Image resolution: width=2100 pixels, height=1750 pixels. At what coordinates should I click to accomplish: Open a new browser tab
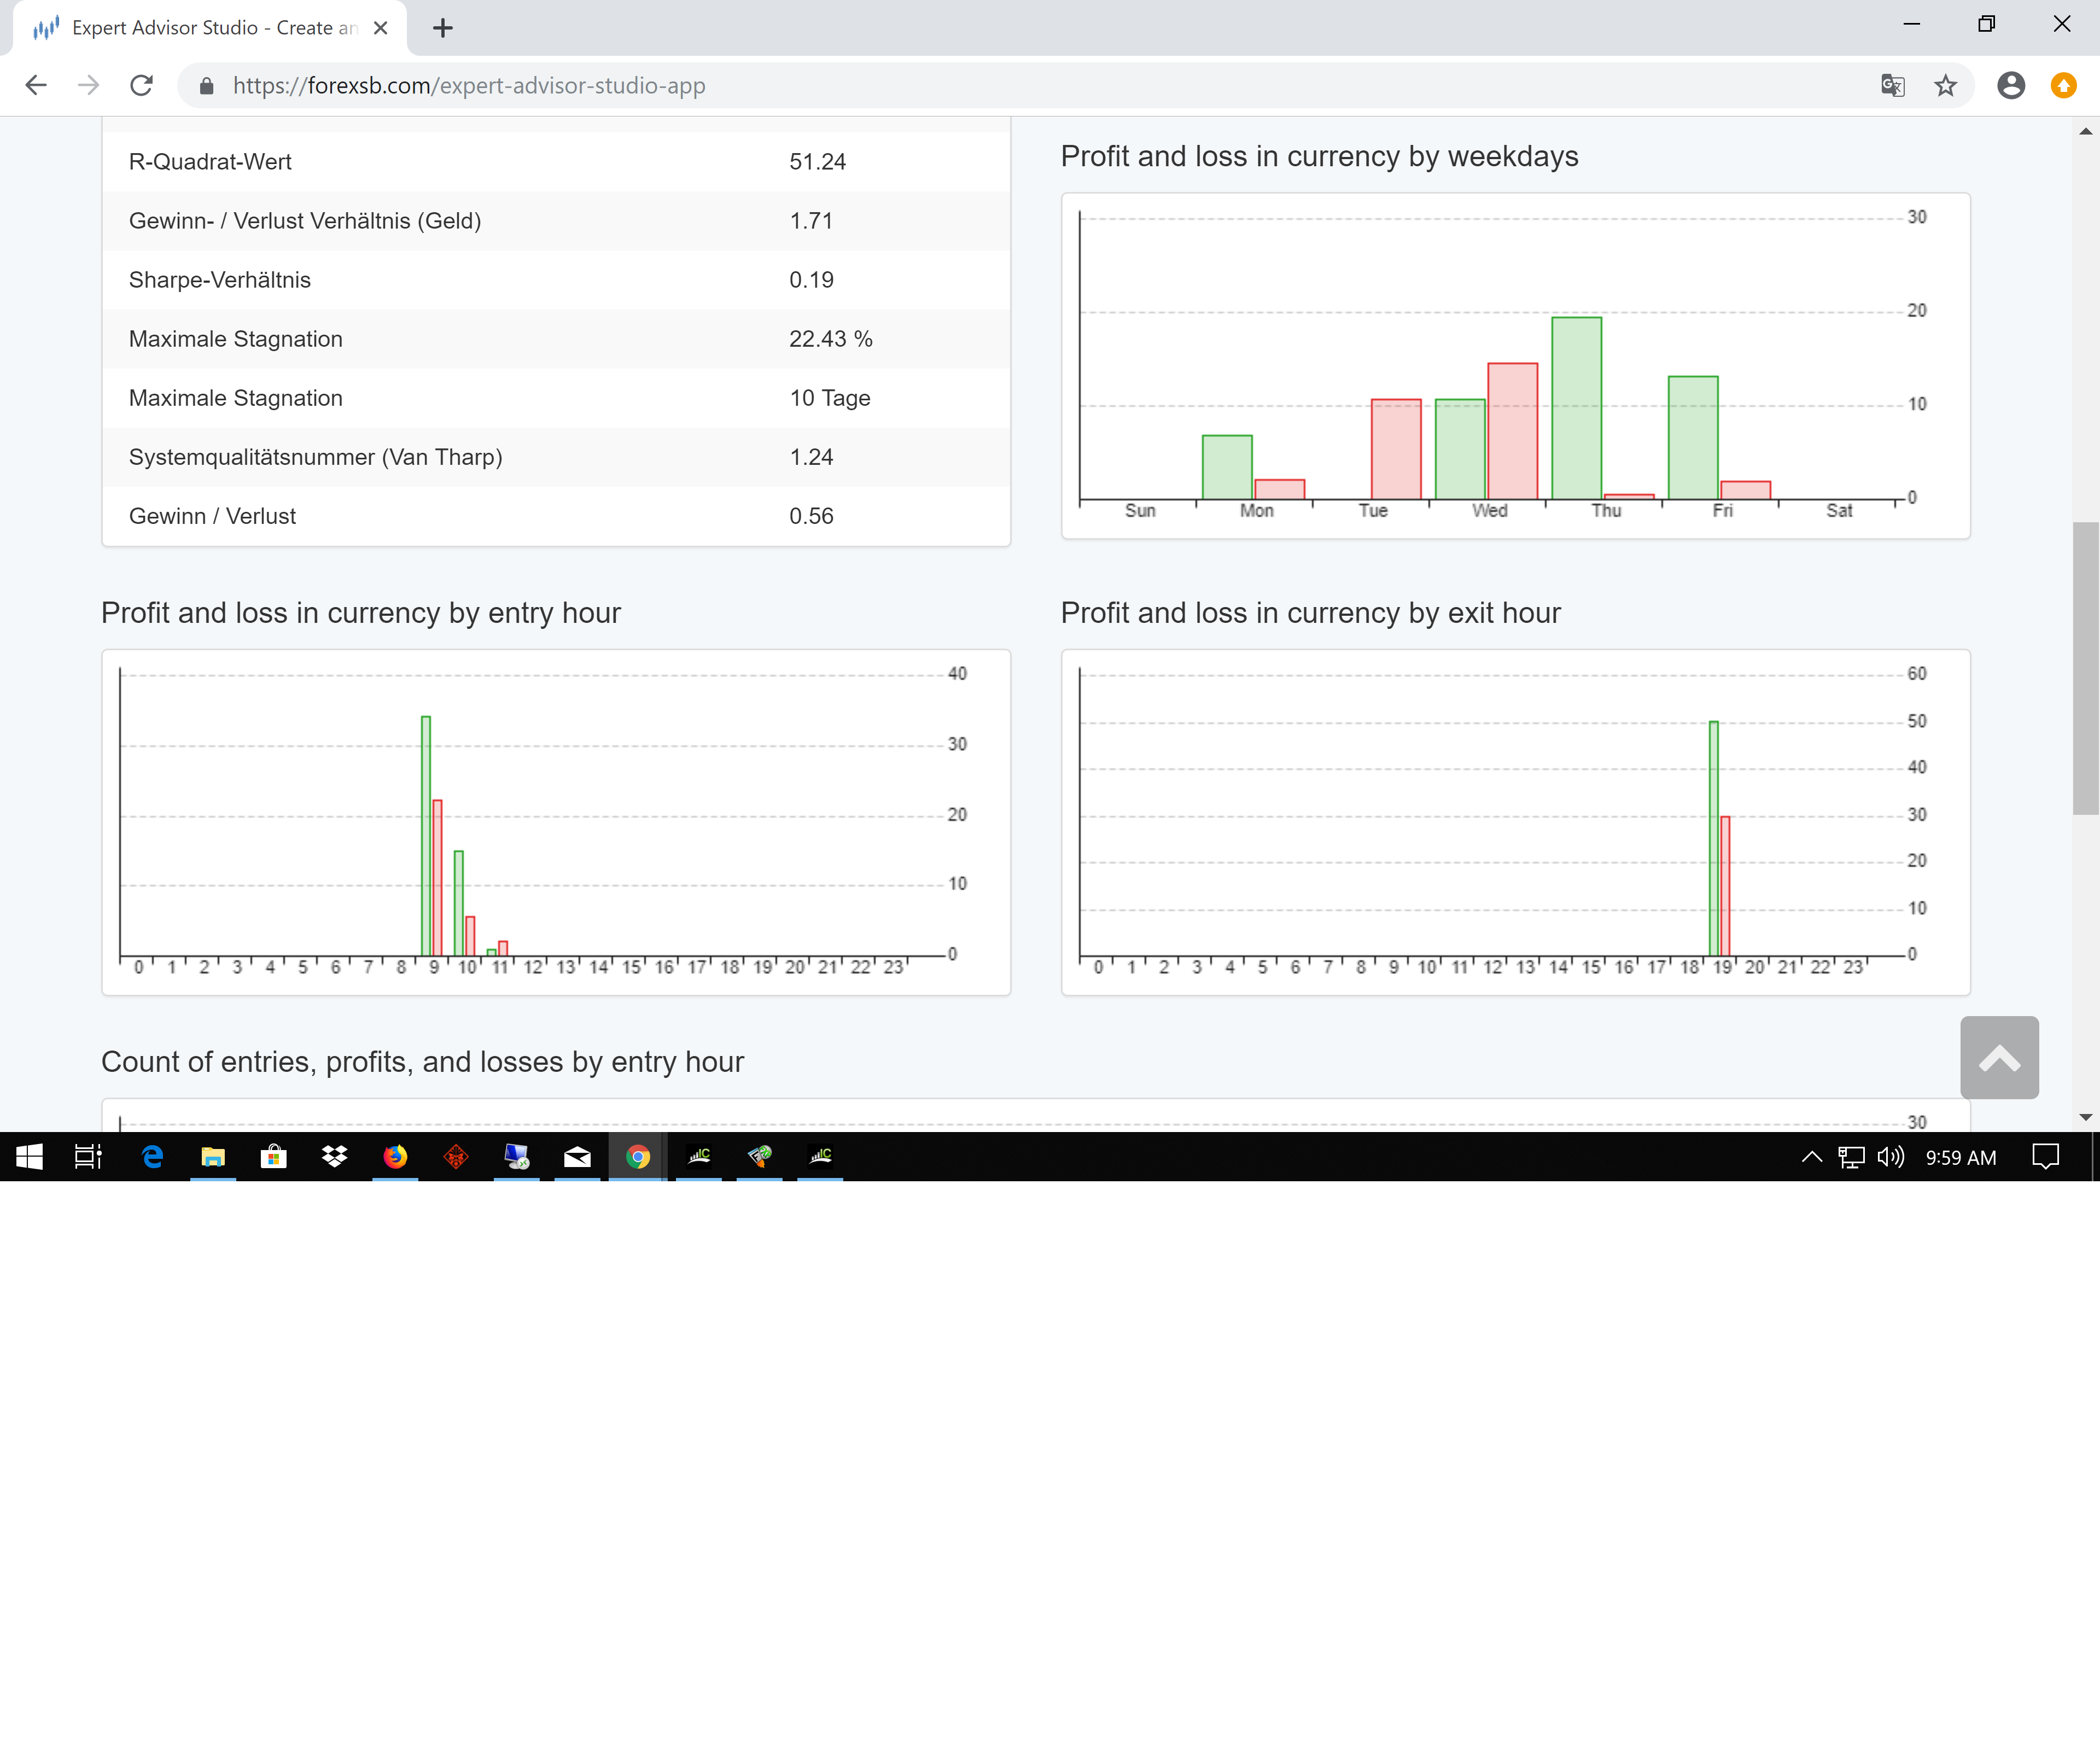coord(443,28)
